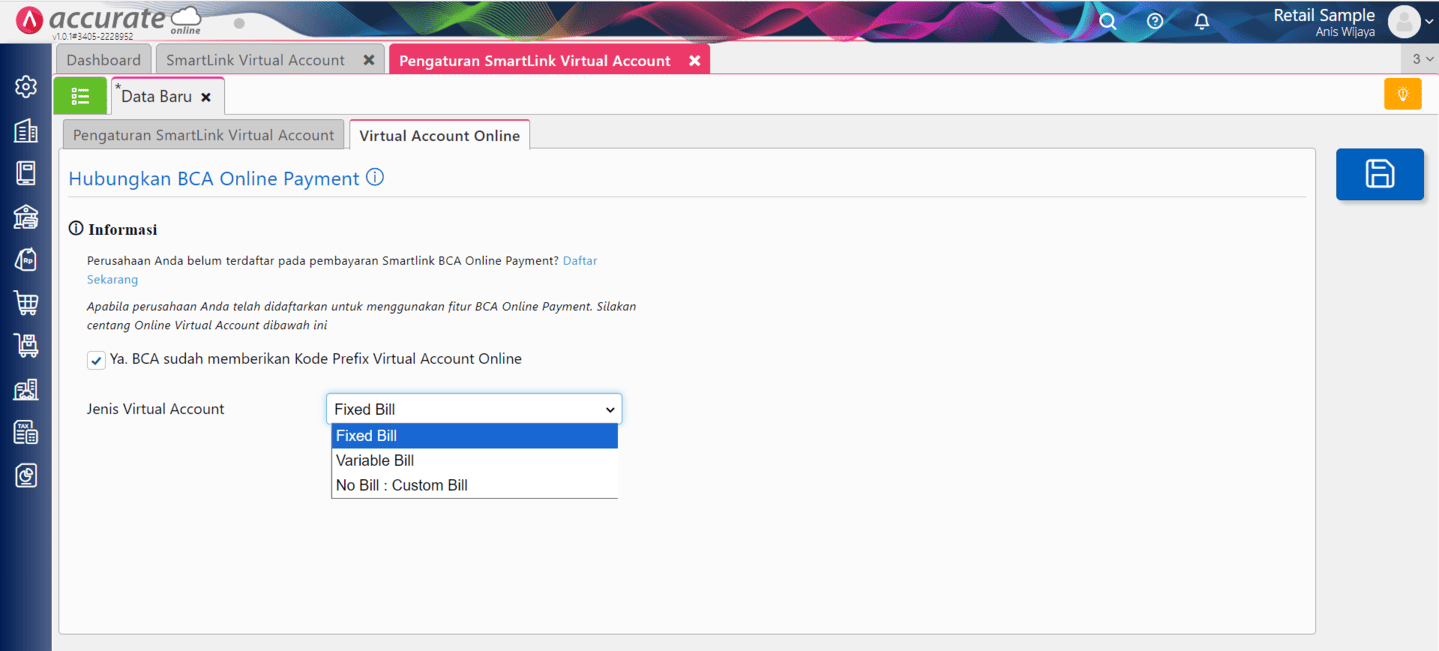1439x651 pixels.
Task: Open the Cash & Bank icon in sidebar
Action: 26,216
